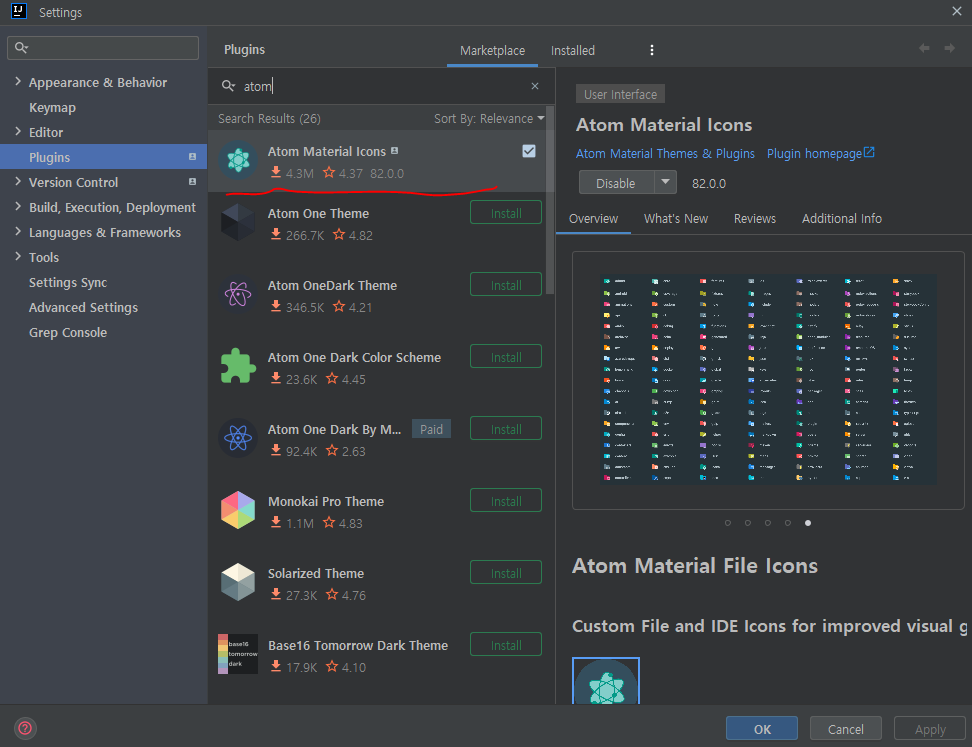The width and height of the screenshot is (972, 747).
Task: Click external link icon by Plugin homepage
Action: [869, 152]
